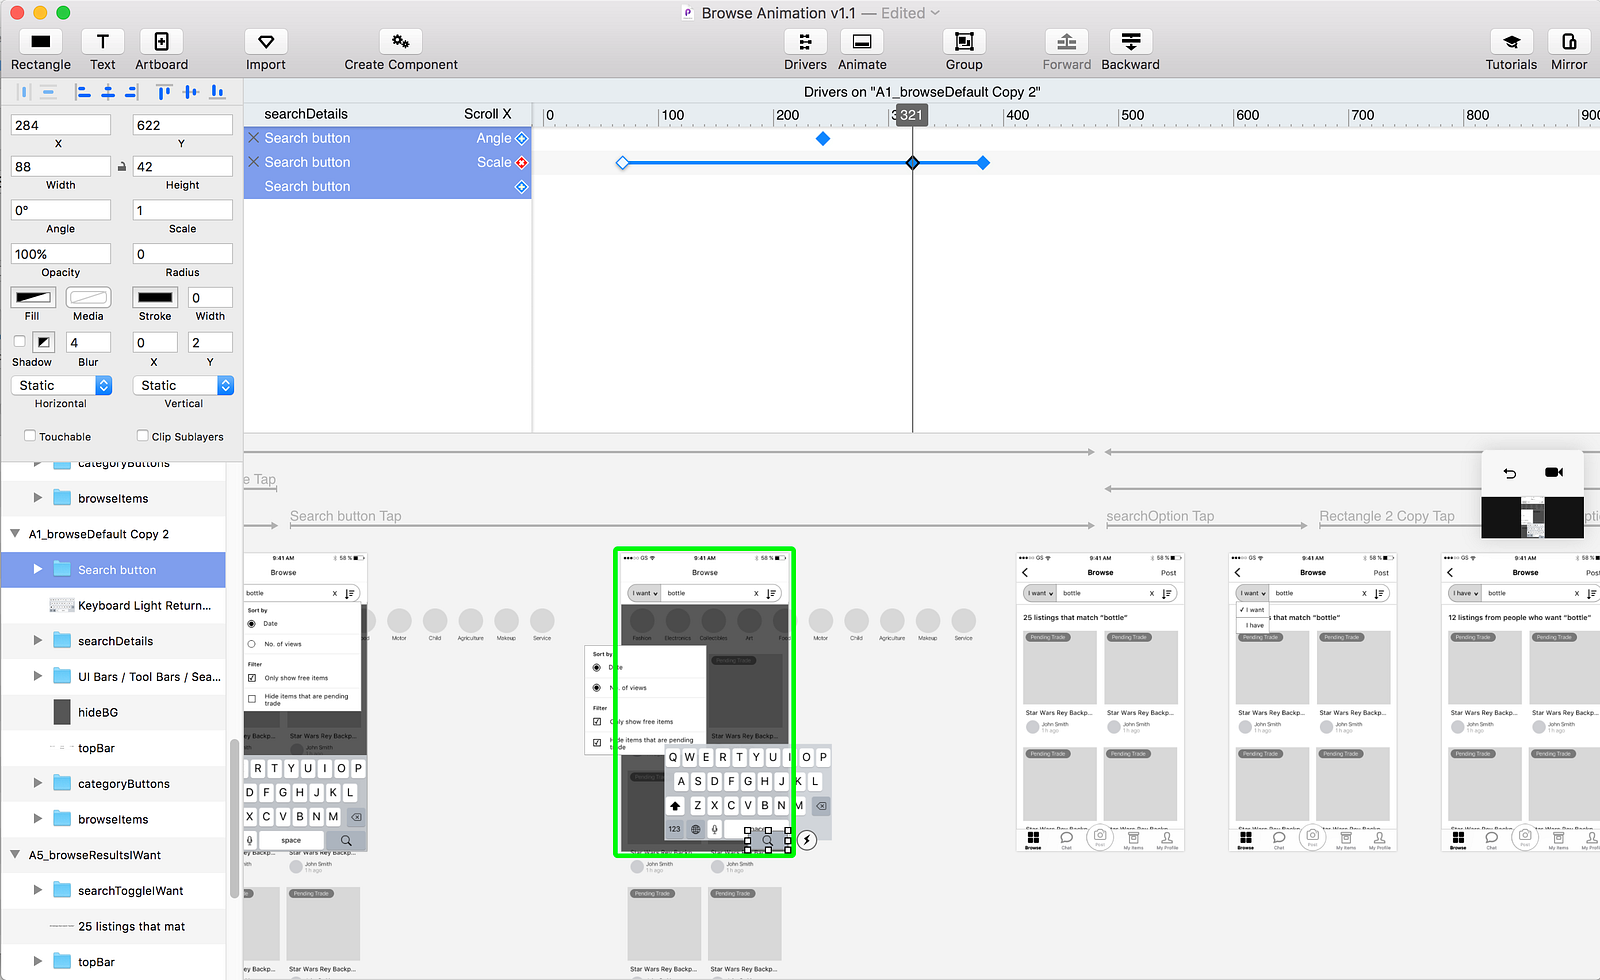The image size is (1600, 980).
Task: Select the Rectangle 2 Copy Tap transition
Action: (x=1387, y=516)
